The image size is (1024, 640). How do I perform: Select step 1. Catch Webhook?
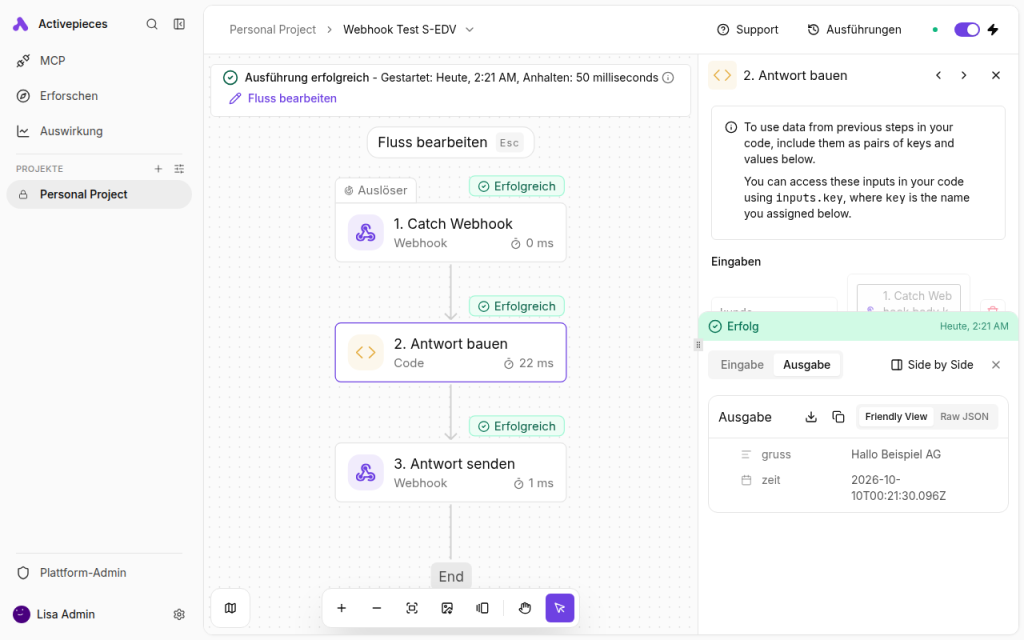pyautogui.click(x=451, y=232)
